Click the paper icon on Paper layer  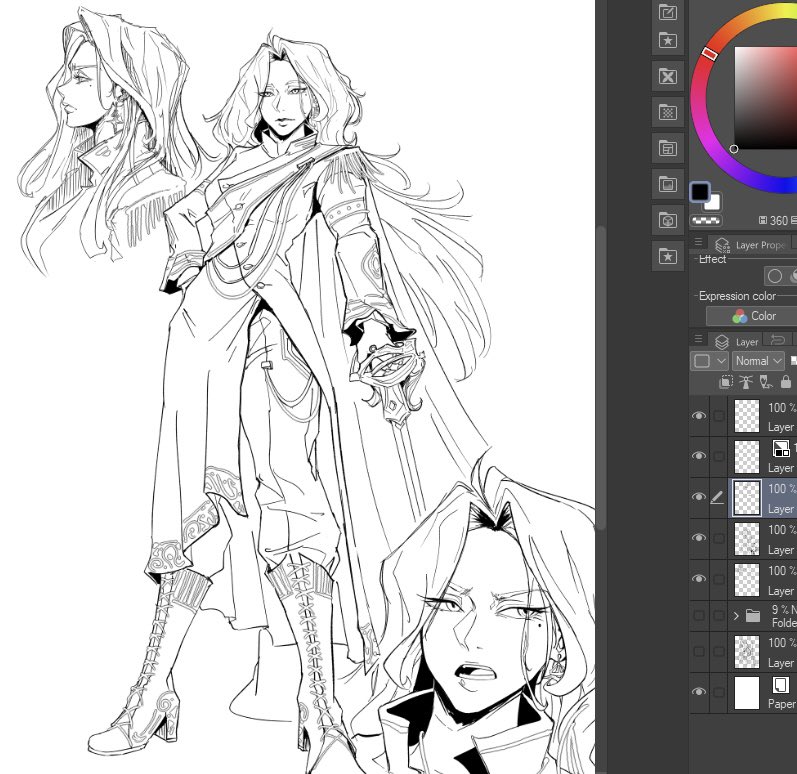click(x=781, y=685)
